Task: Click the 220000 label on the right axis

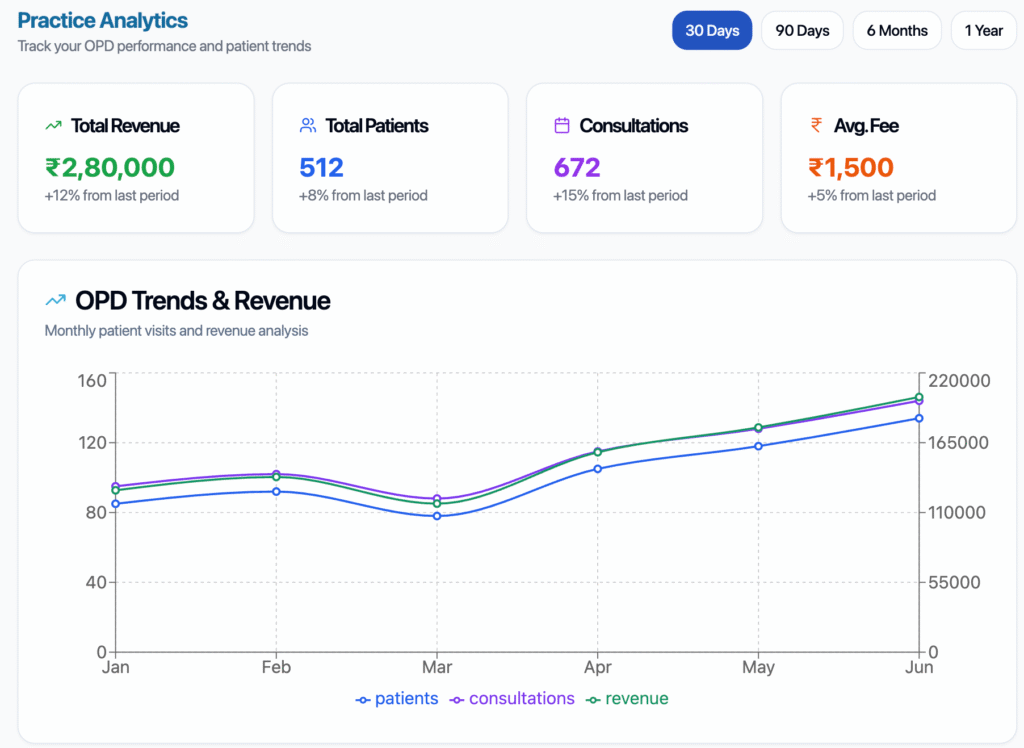Action: point(959,380)
